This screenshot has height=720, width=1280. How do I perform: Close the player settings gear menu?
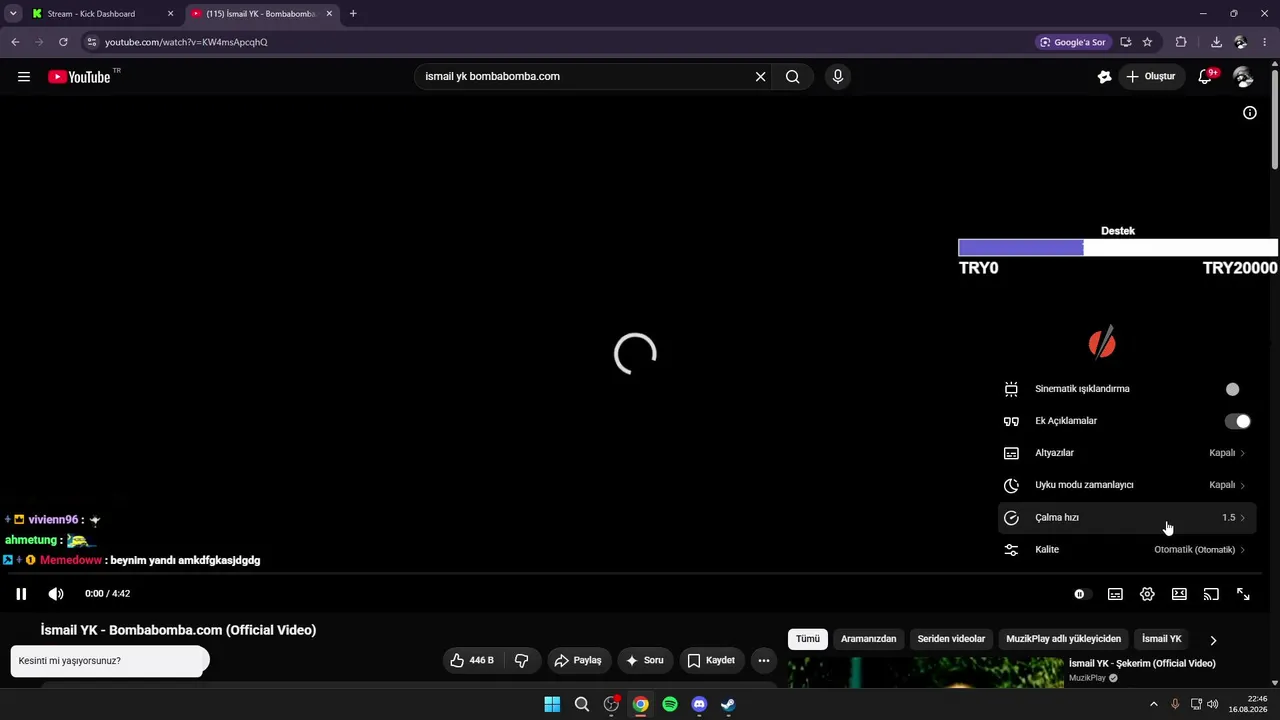coord(1147,594)
